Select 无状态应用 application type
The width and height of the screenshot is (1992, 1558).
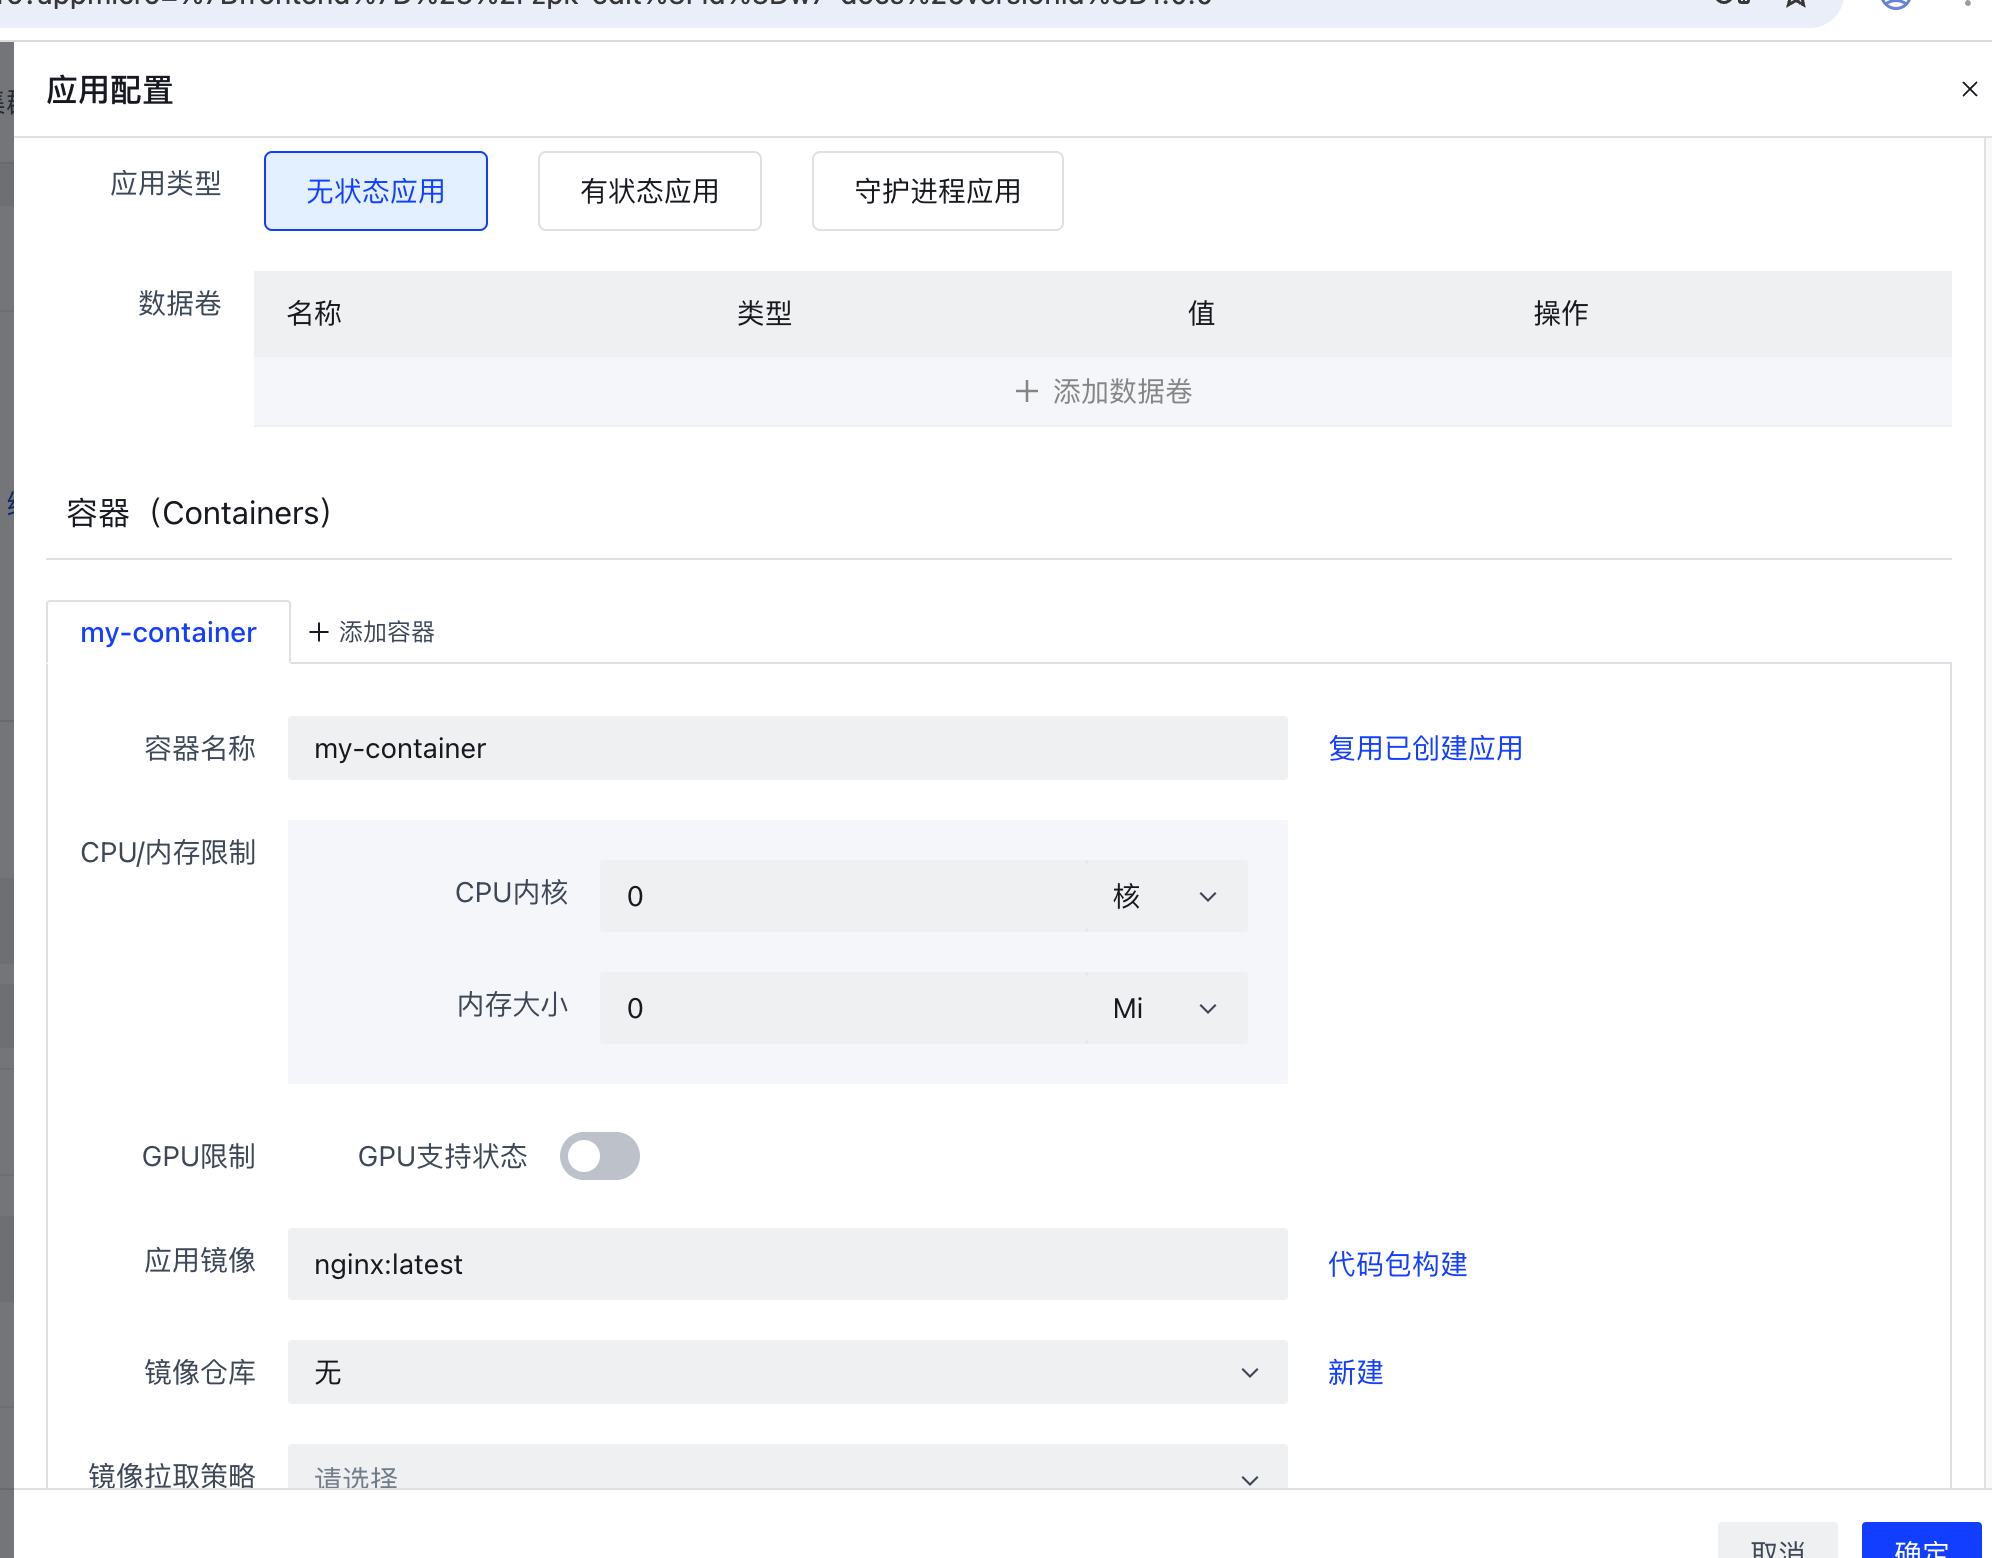click(376, 191)
